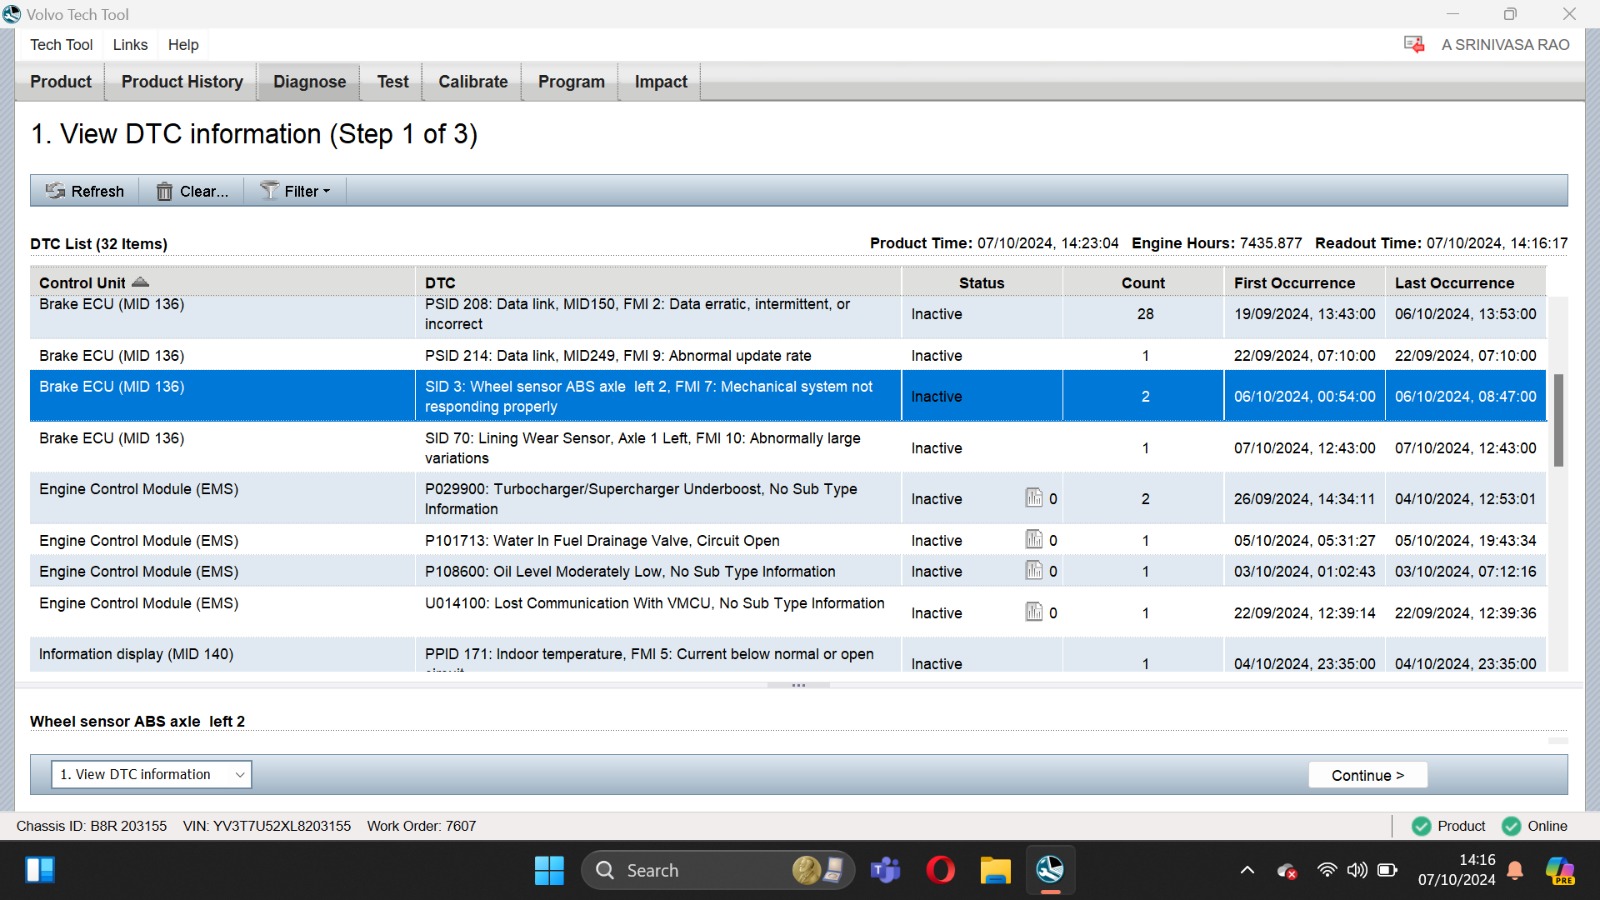Select the SID 70 Lining Wear Sensor row

788,448
